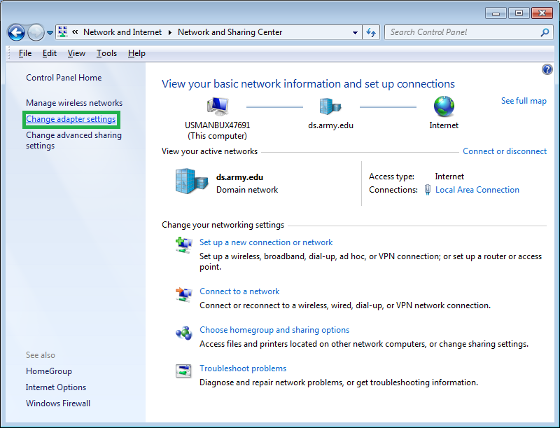
Task: Open the Help question mark icon
Action: click(547, 69)
